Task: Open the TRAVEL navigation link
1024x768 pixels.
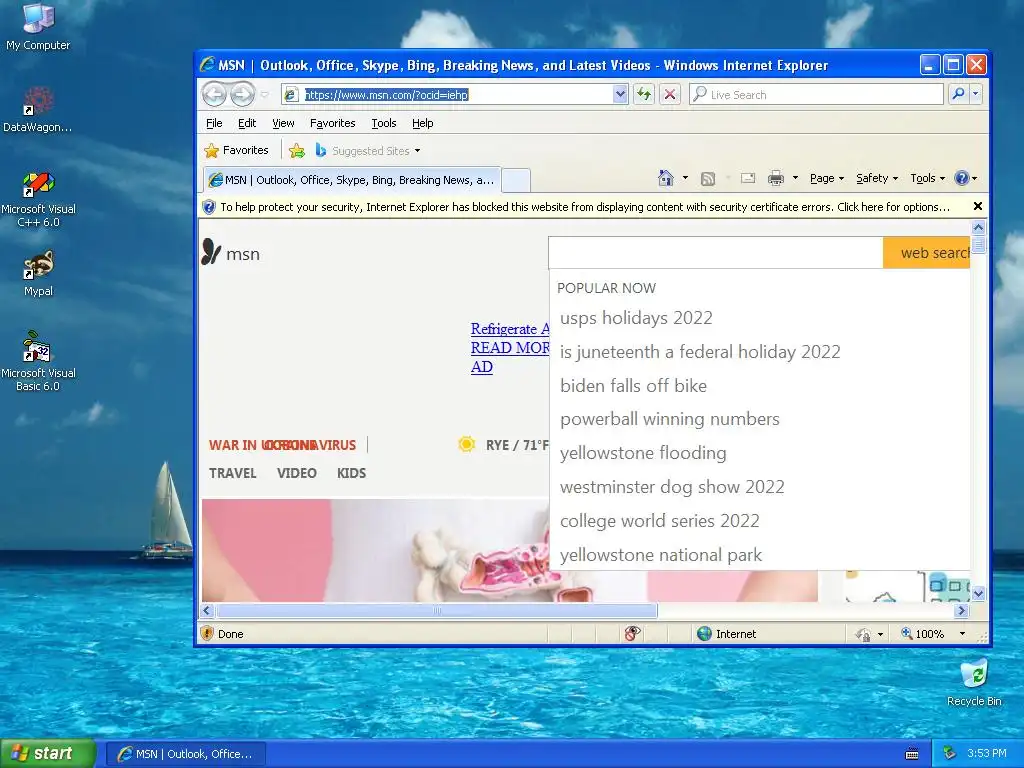Action: click(x=232, y=473)
